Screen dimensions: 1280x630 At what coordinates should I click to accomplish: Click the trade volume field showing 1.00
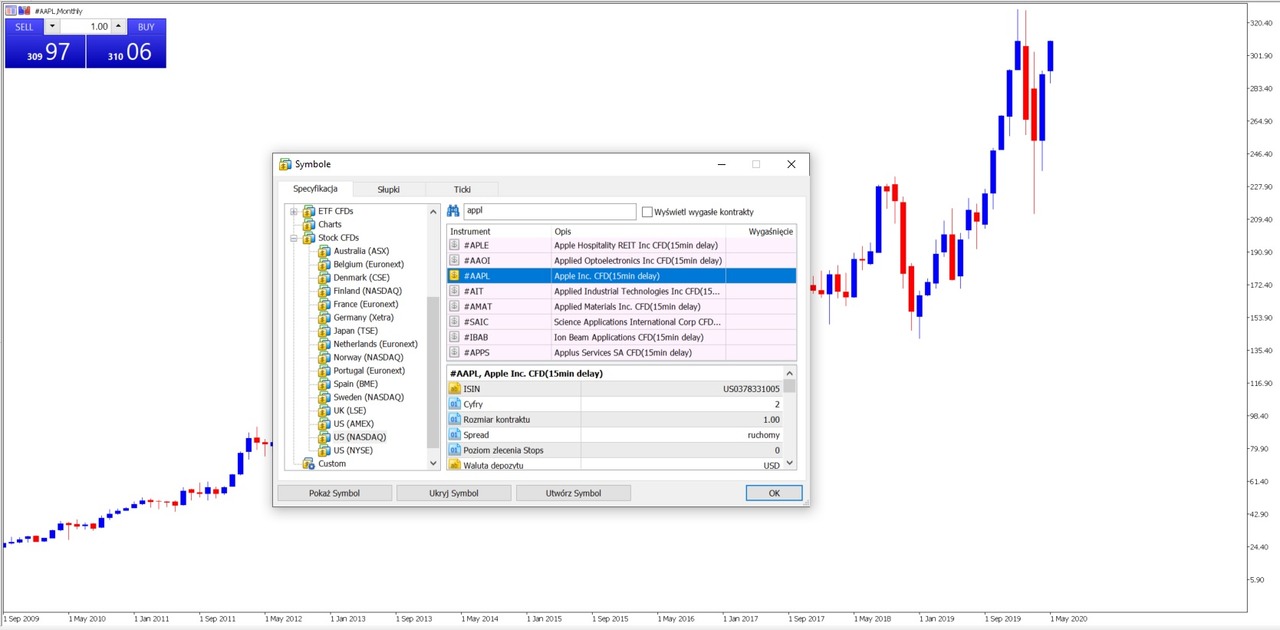86,27
